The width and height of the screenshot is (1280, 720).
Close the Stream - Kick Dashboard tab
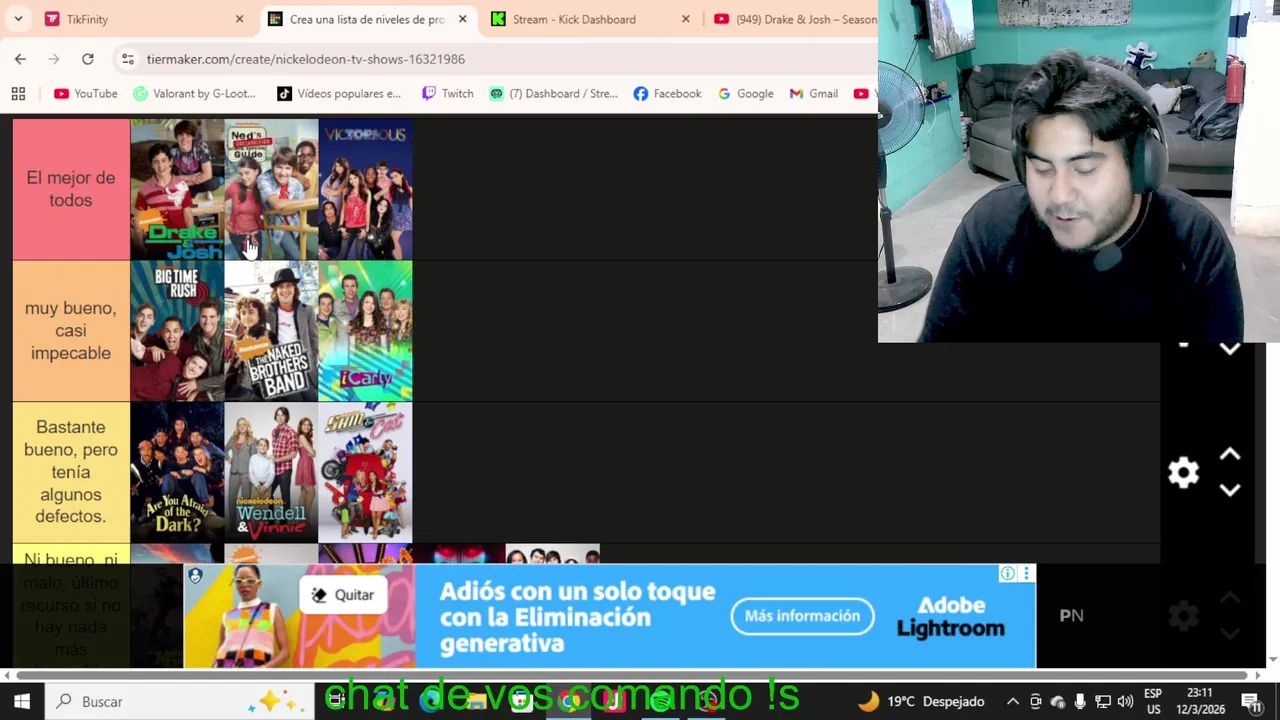[x=685, y=19]
